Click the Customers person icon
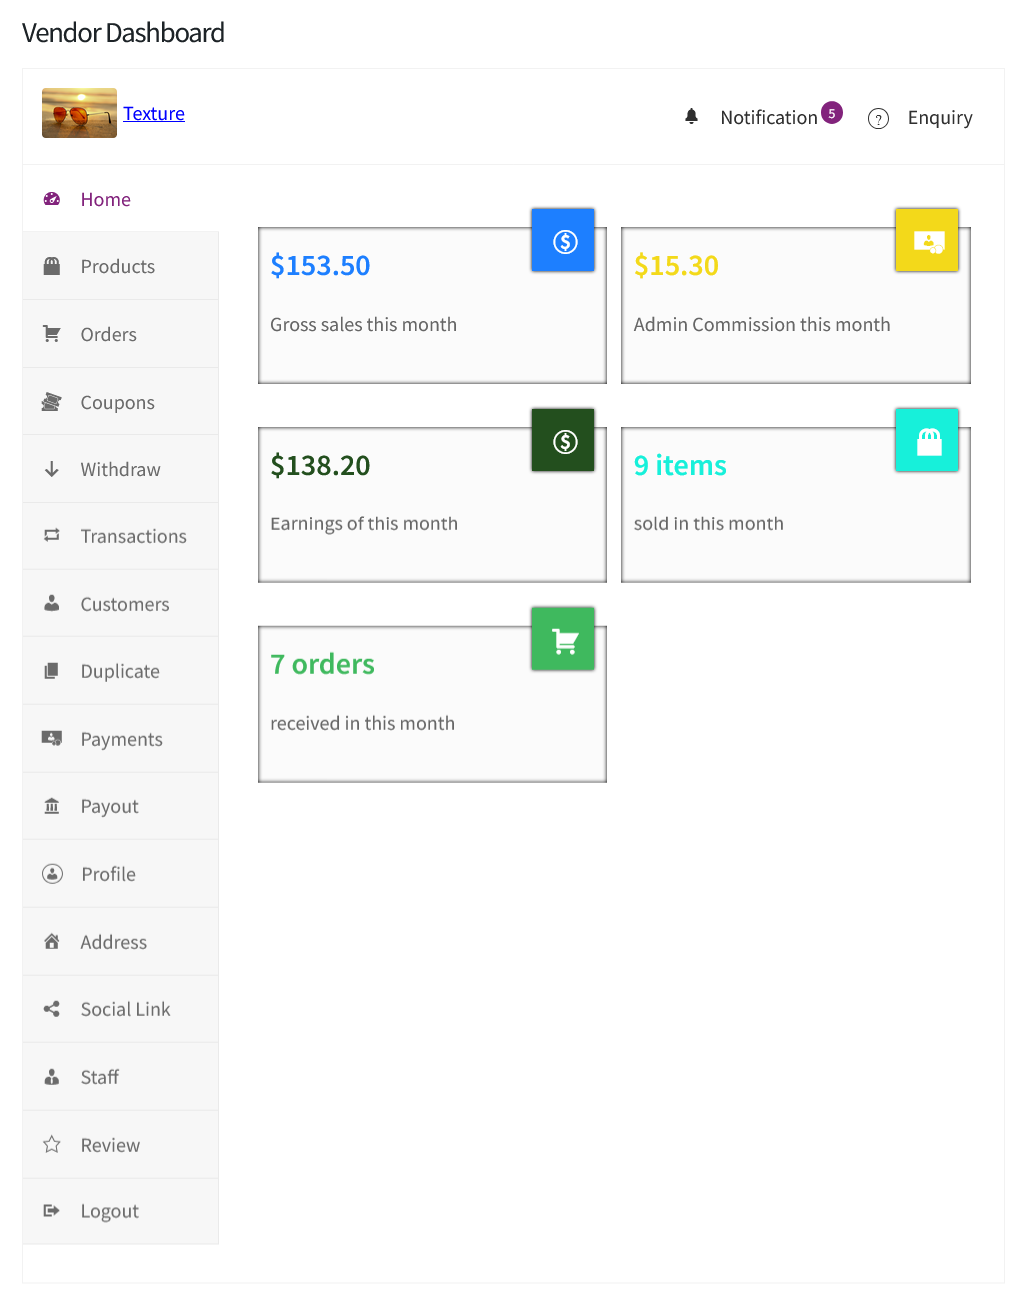1023x1302 pixels. (x=51, y=603)
